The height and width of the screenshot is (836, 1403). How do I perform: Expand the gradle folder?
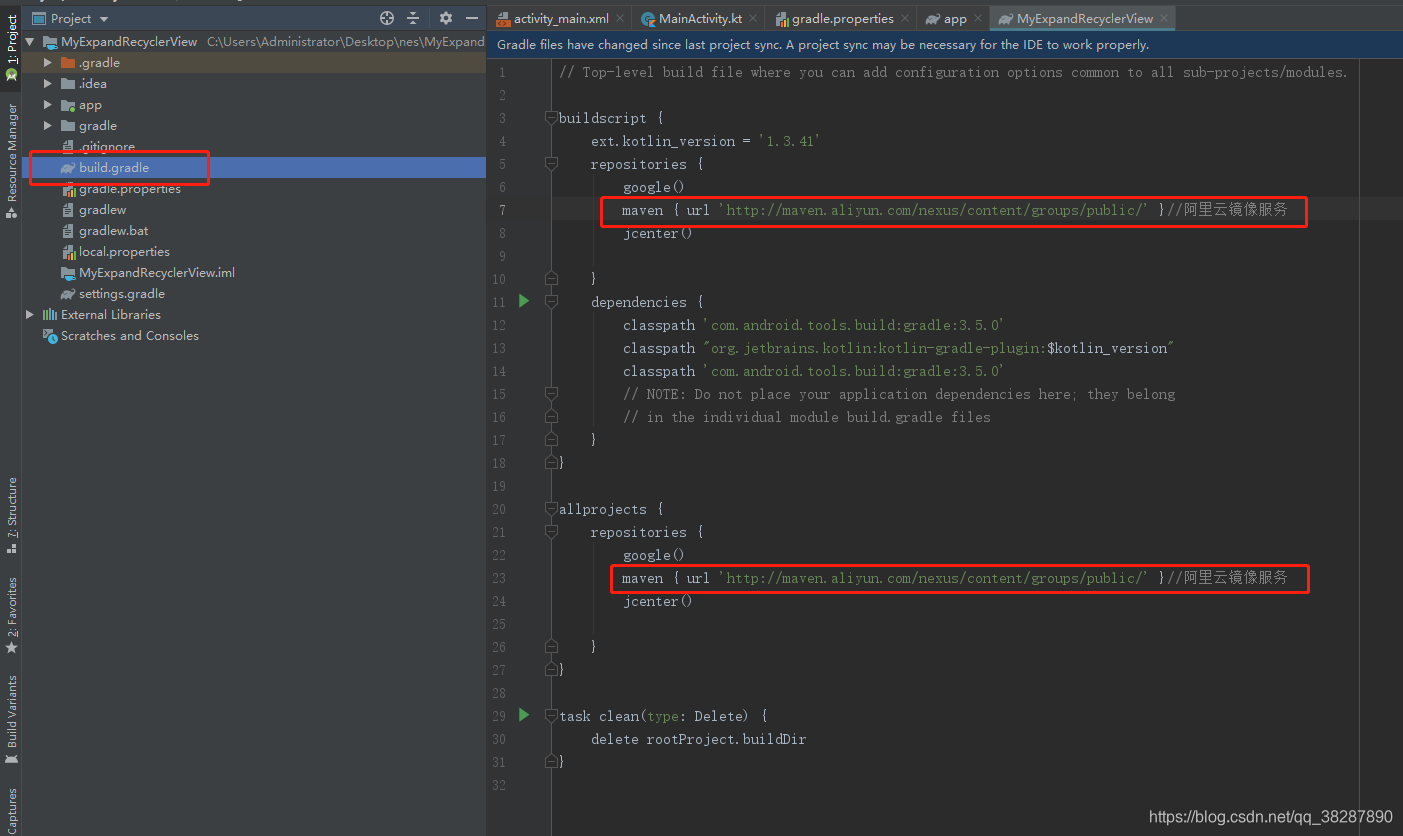click(48, 126)
